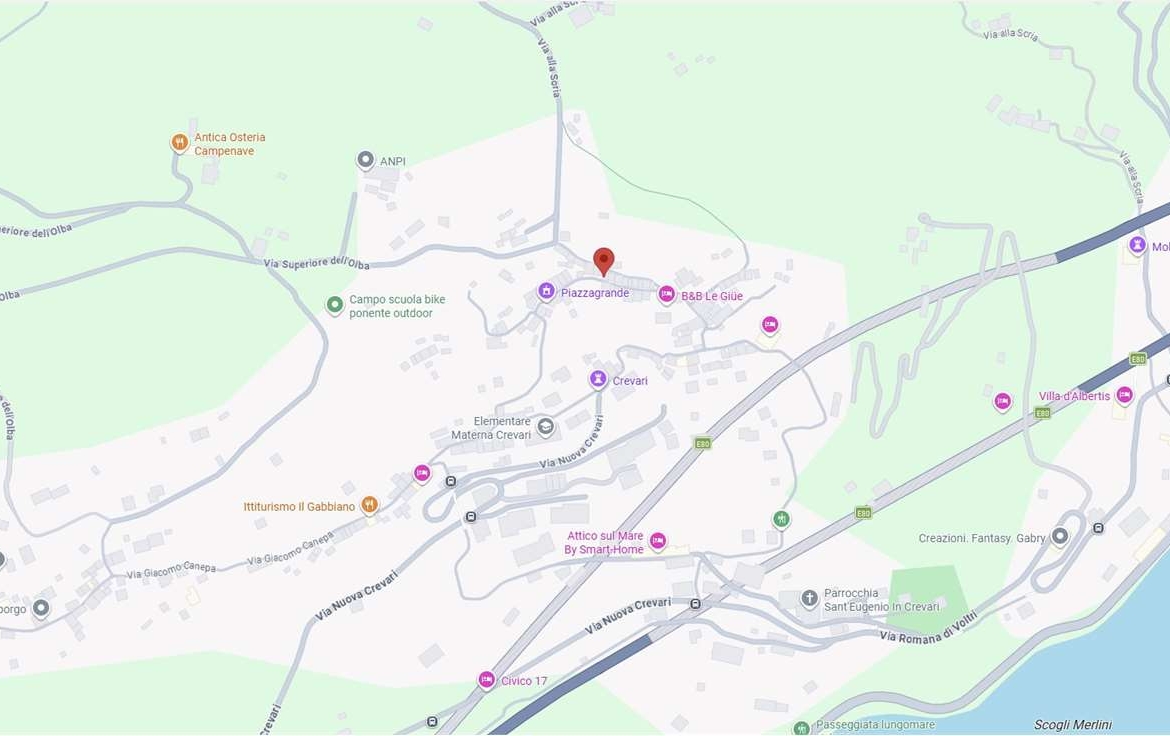
Task: Click the Scogli Merlini sea label
Action: pos(1072,725)
